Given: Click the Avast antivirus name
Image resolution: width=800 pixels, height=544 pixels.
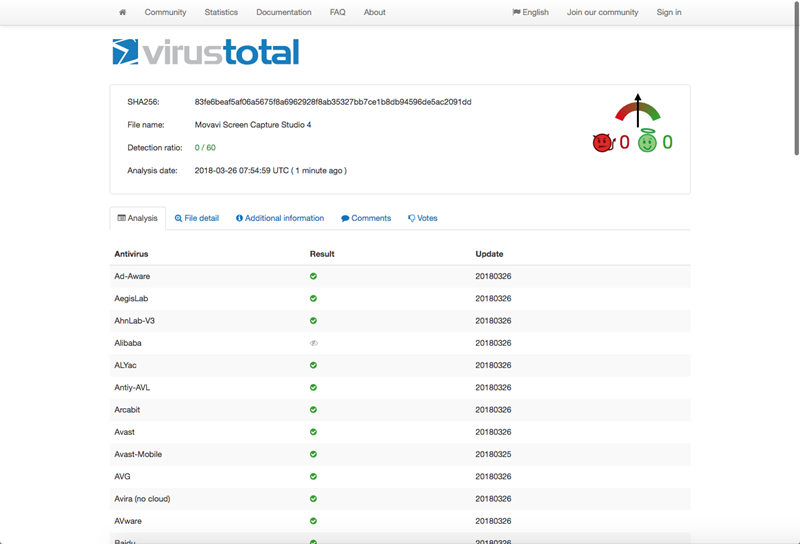Looking at the screenshot, I should [x=124, y=432].
